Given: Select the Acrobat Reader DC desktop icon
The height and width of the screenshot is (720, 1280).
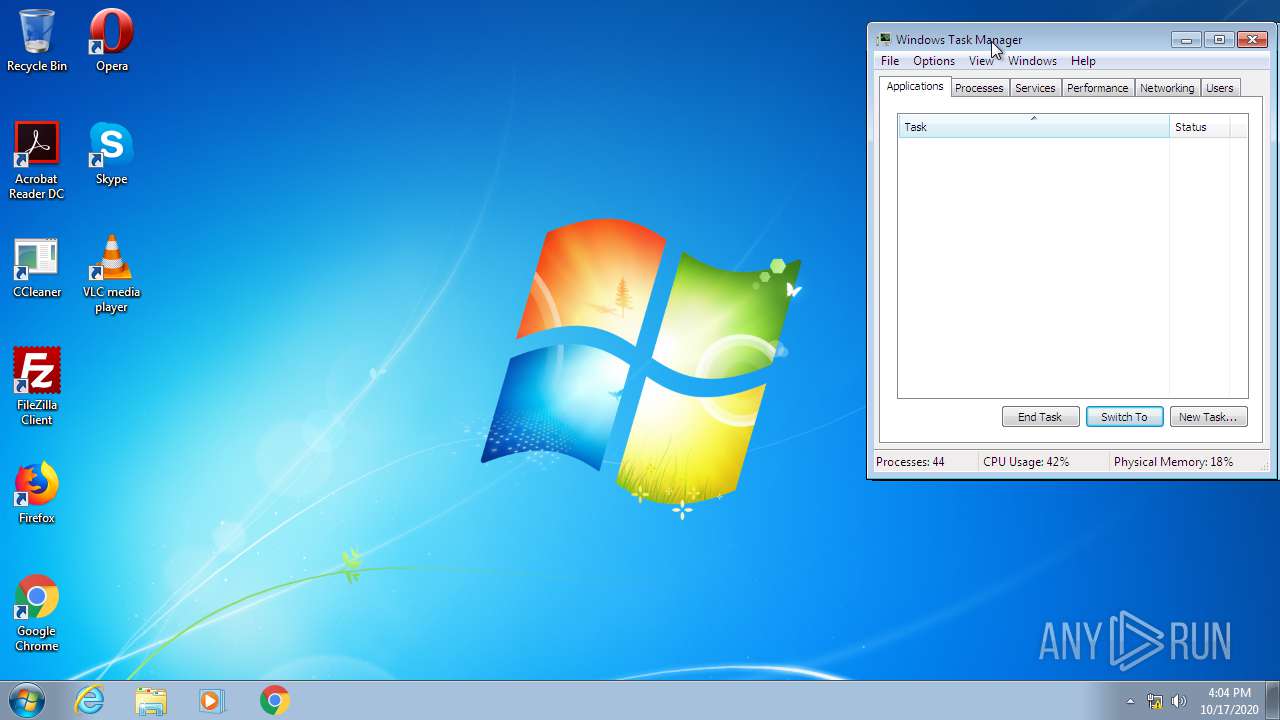Looking at the screenshot, I should click(x=37, y=161).
